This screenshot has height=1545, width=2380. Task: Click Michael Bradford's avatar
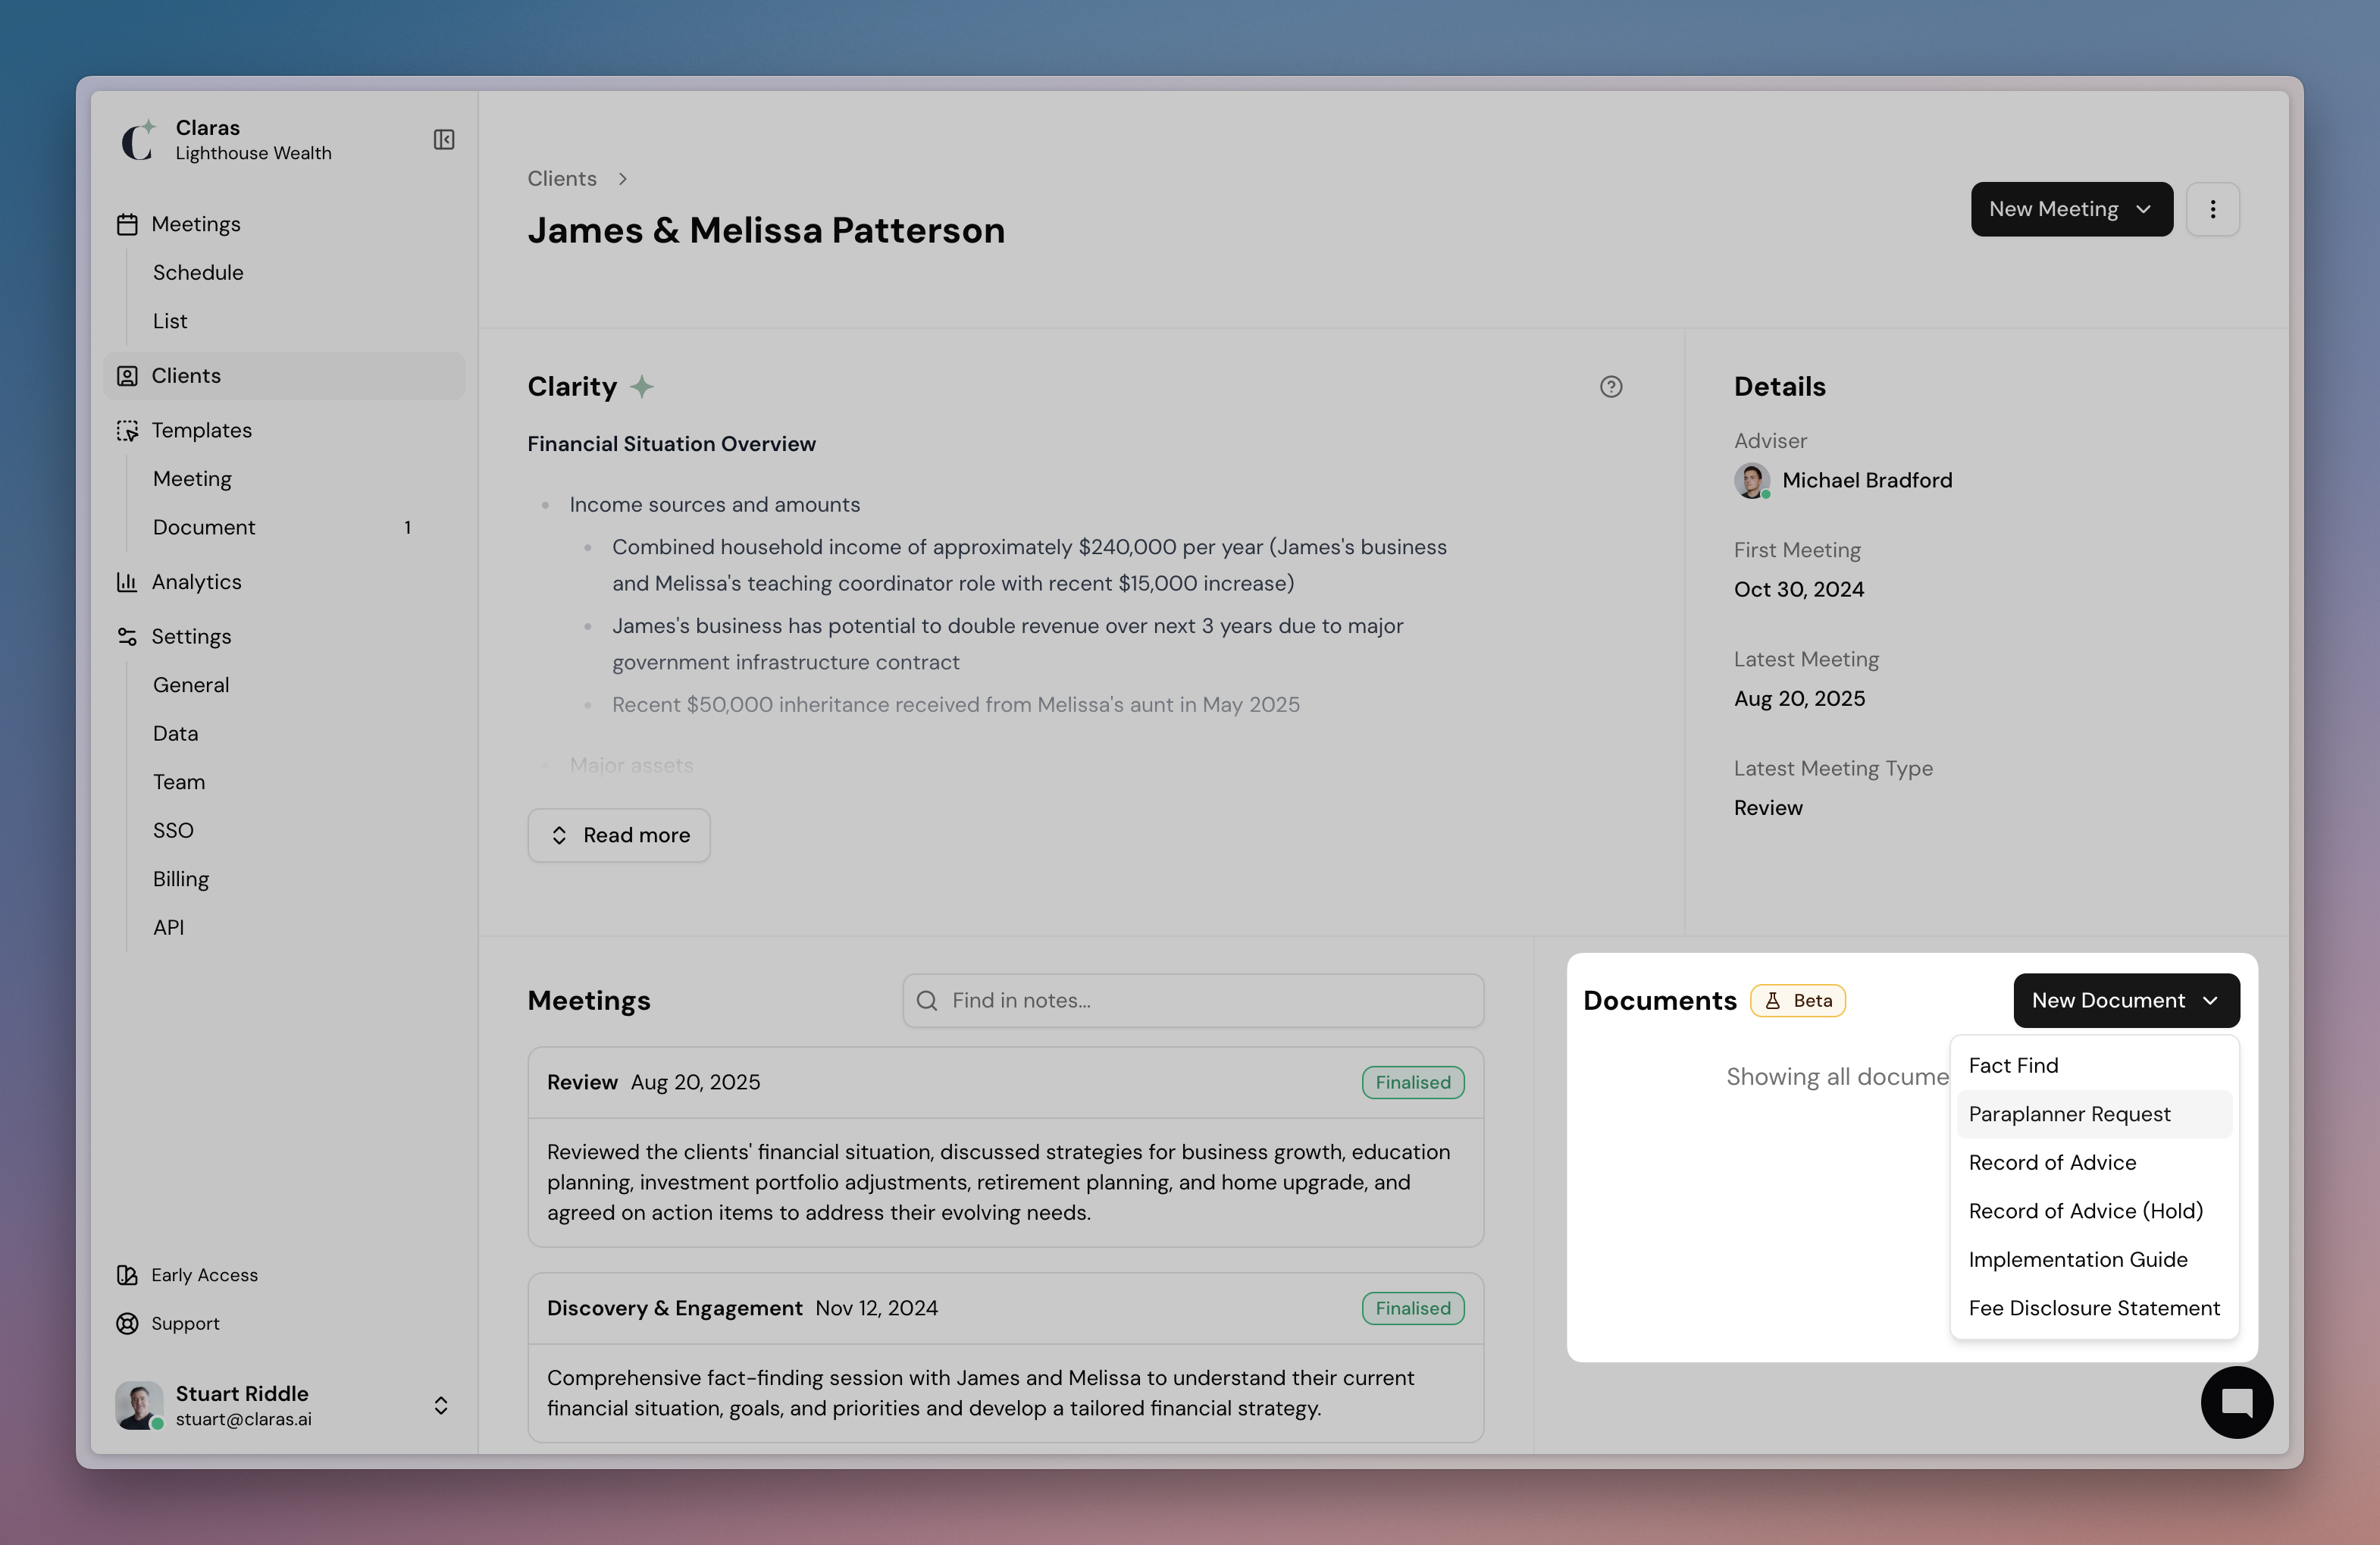coord(1752,481)
